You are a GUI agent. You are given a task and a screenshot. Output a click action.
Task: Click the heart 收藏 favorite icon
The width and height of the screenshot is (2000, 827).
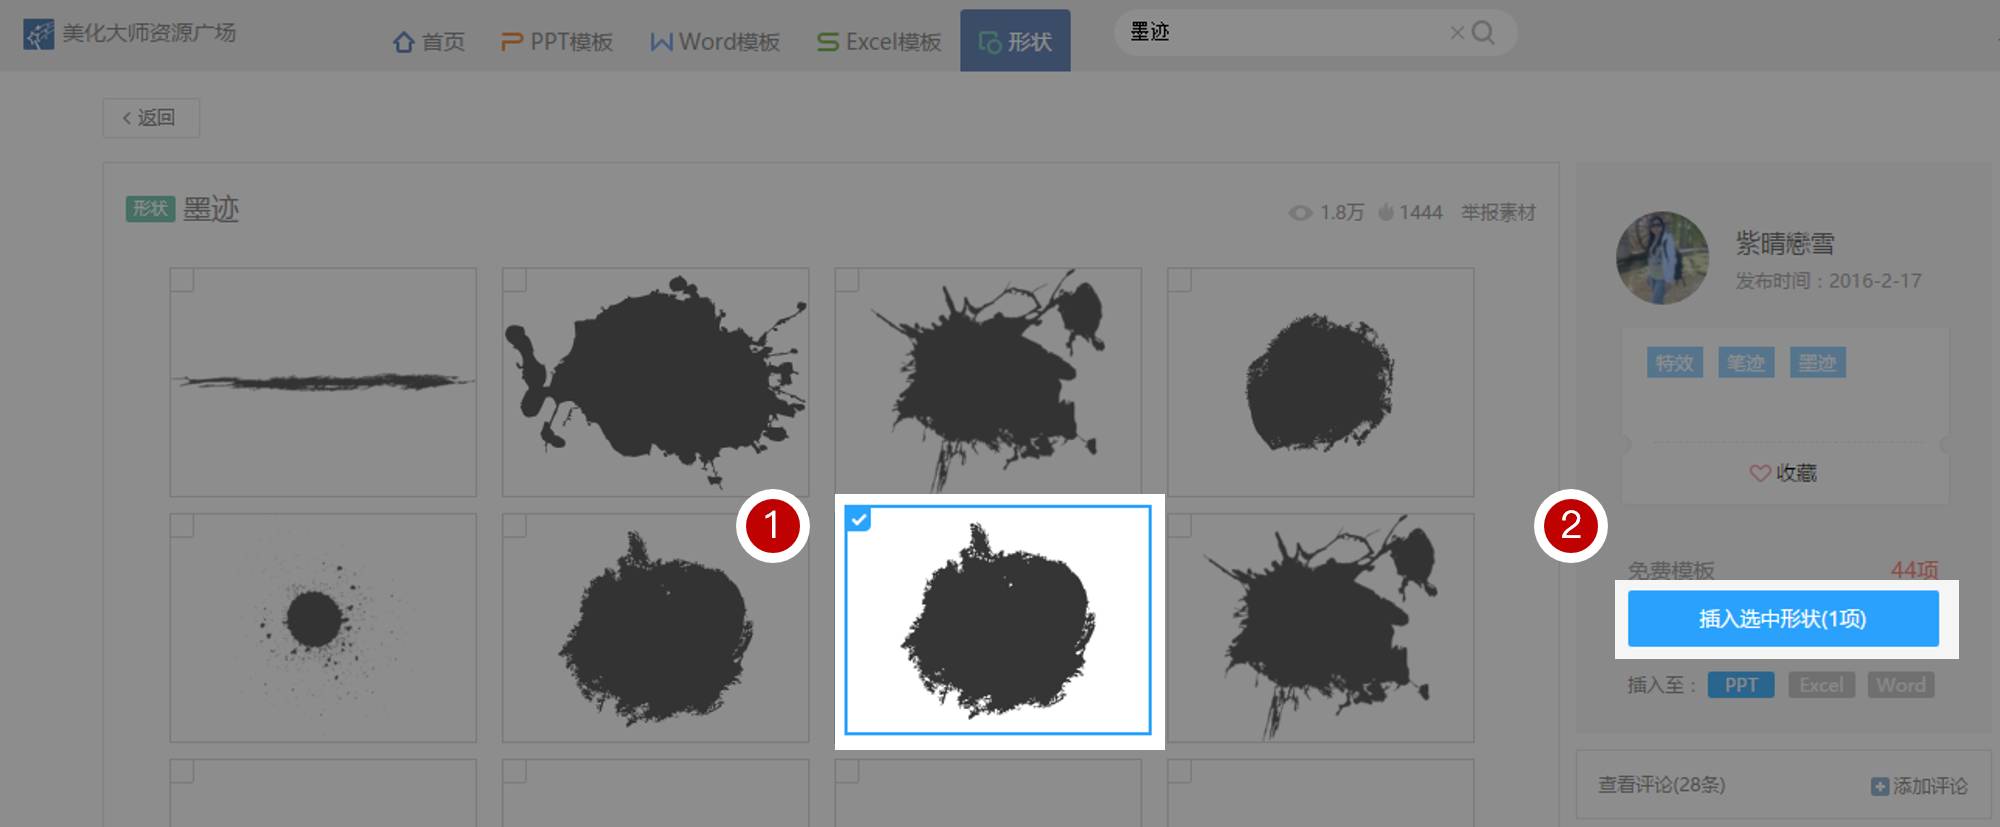pyautogui.click(x=1759, y=473)
